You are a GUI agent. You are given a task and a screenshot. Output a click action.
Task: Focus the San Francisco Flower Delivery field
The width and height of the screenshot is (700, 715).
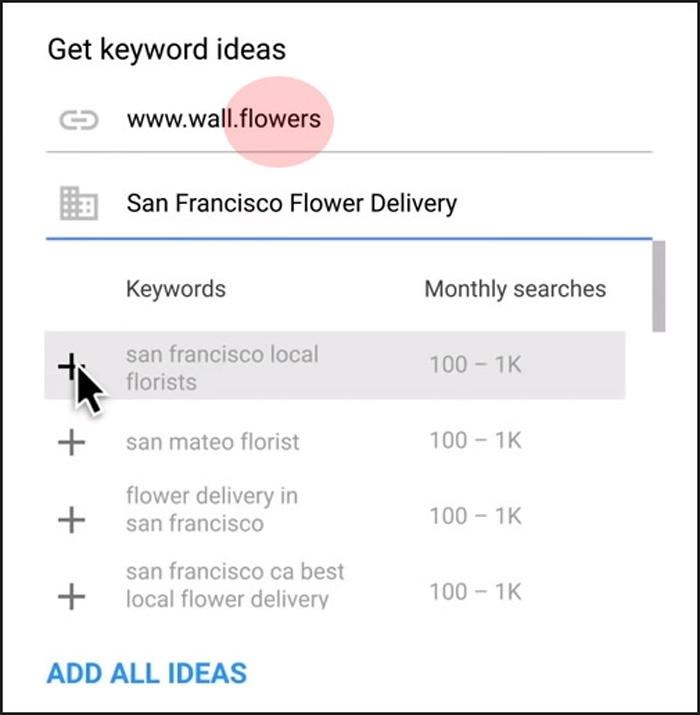click(x=349, y=203)
